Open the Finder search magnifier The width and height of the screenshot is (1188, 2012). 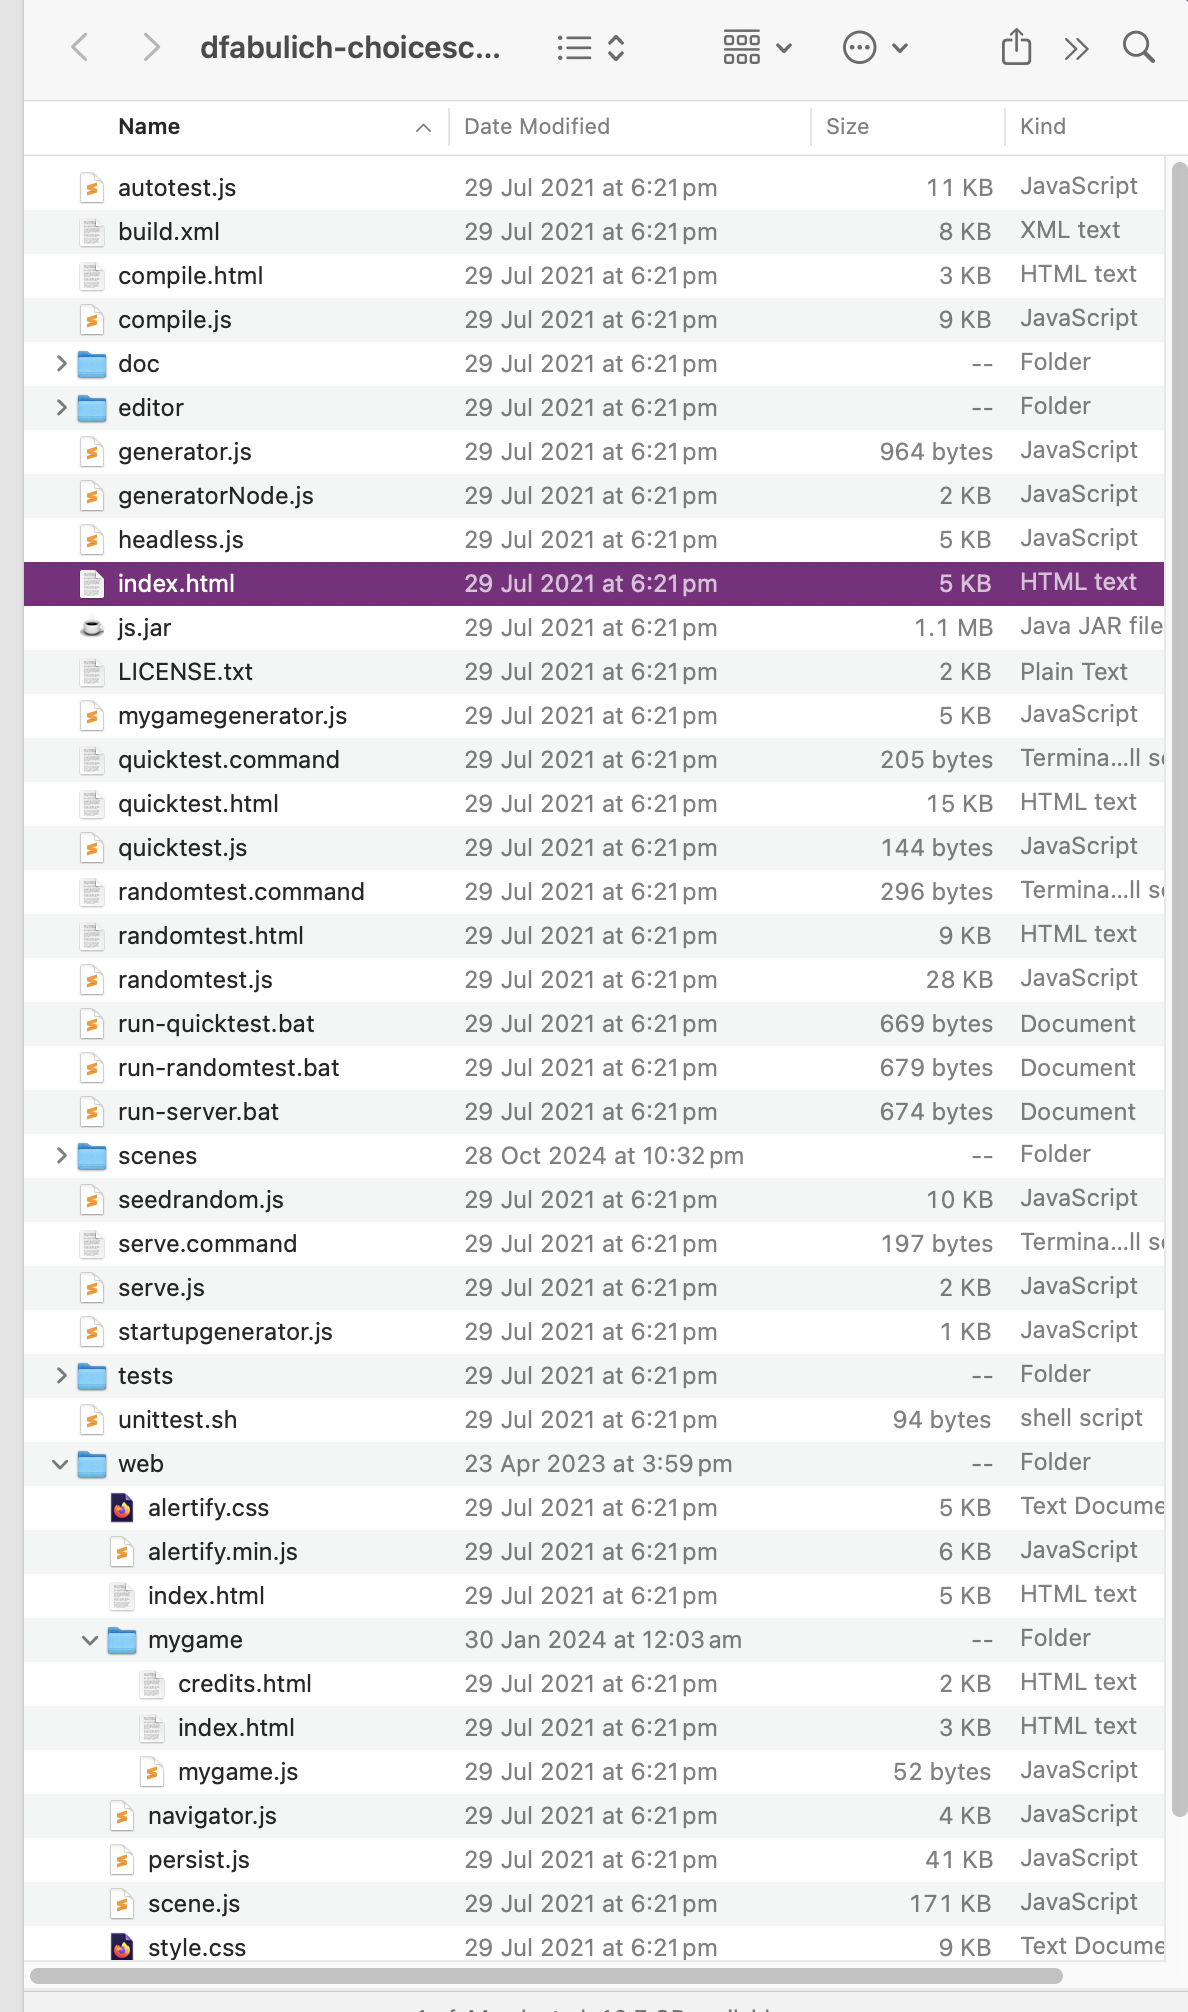click(x=1138, y=47)
